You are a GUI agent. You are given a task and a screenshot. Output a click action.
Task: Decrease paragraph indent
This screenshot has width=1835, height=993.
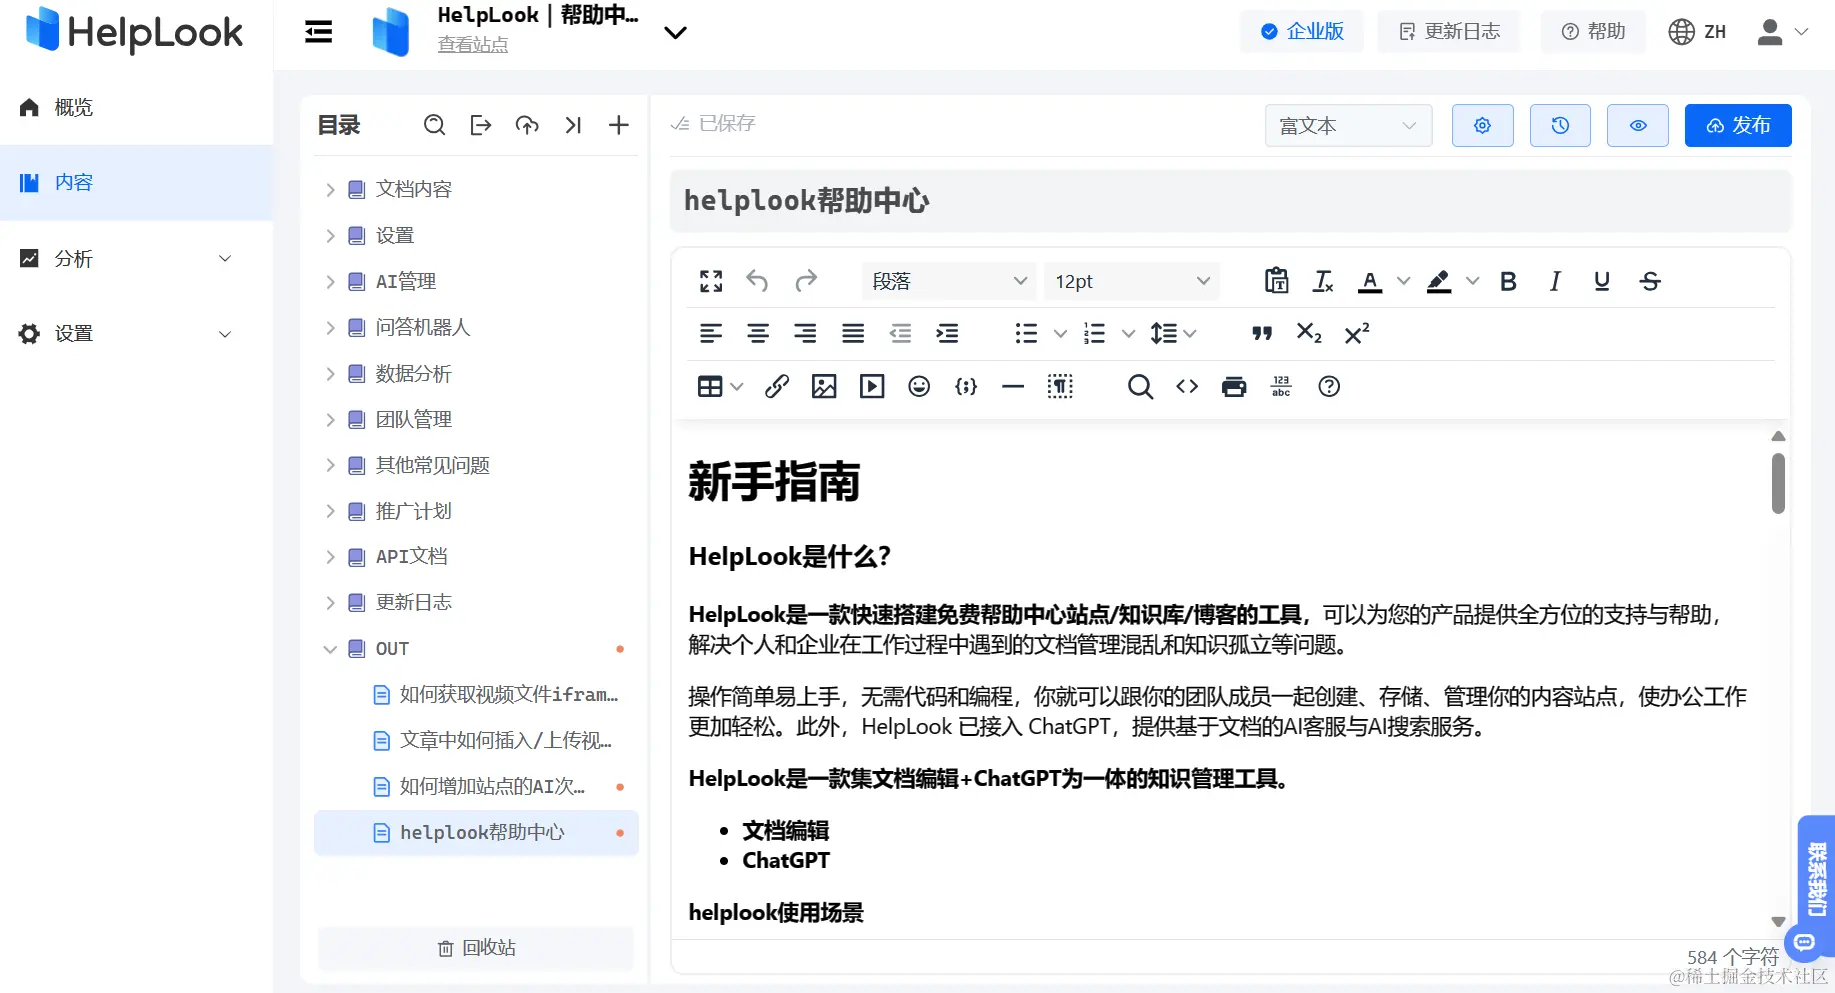900,334
